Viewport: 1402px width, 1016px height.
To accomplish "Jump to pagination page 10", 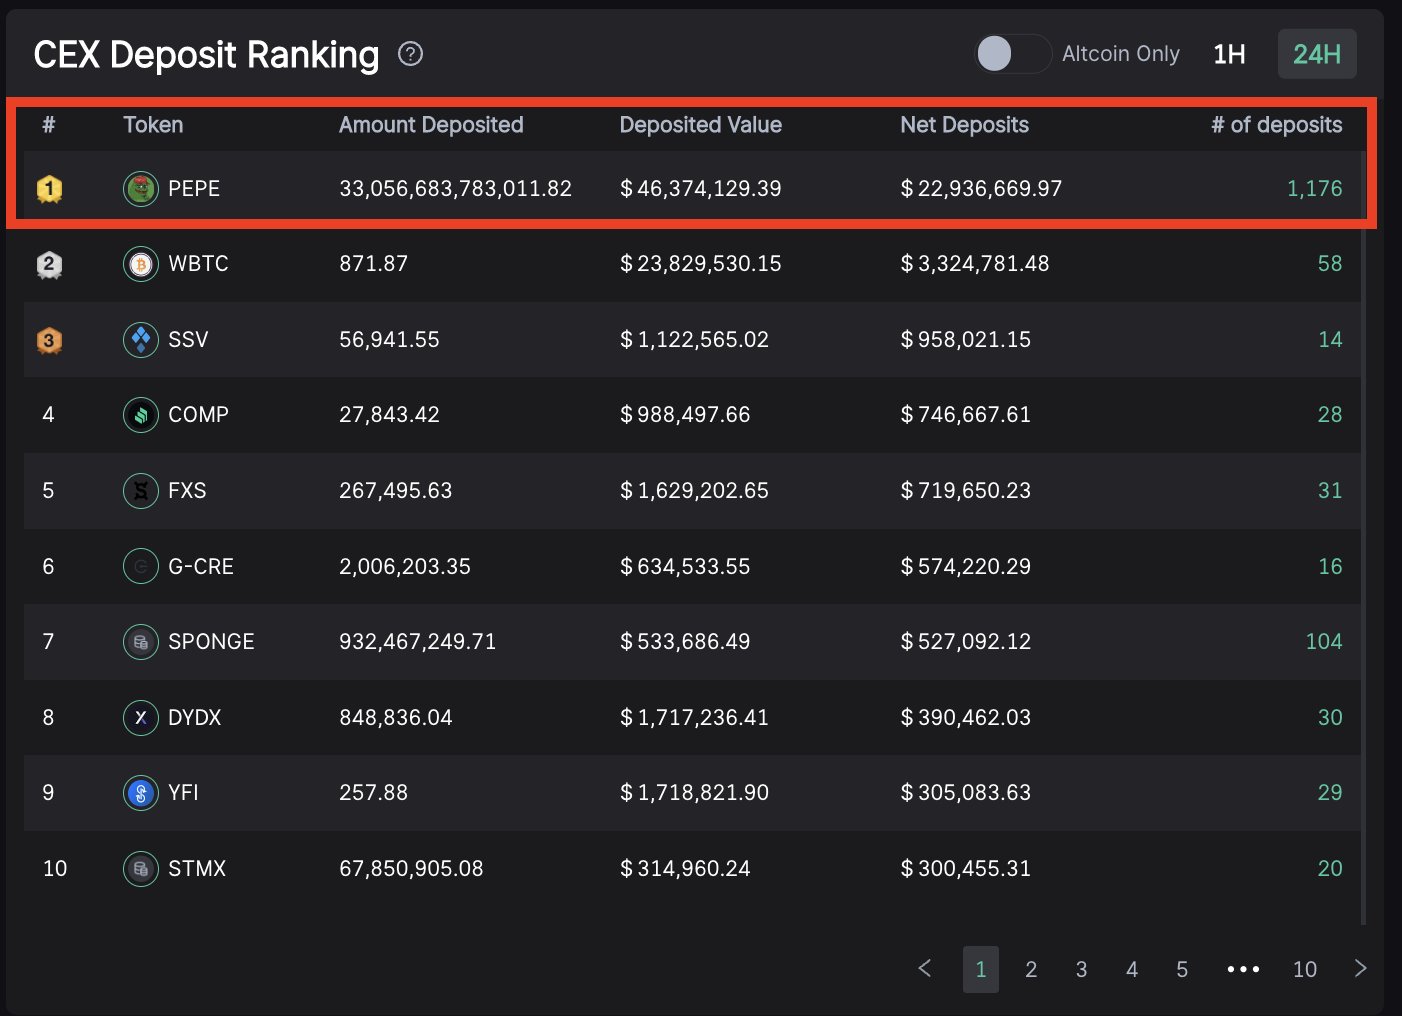I will (x=1305, y=969).
